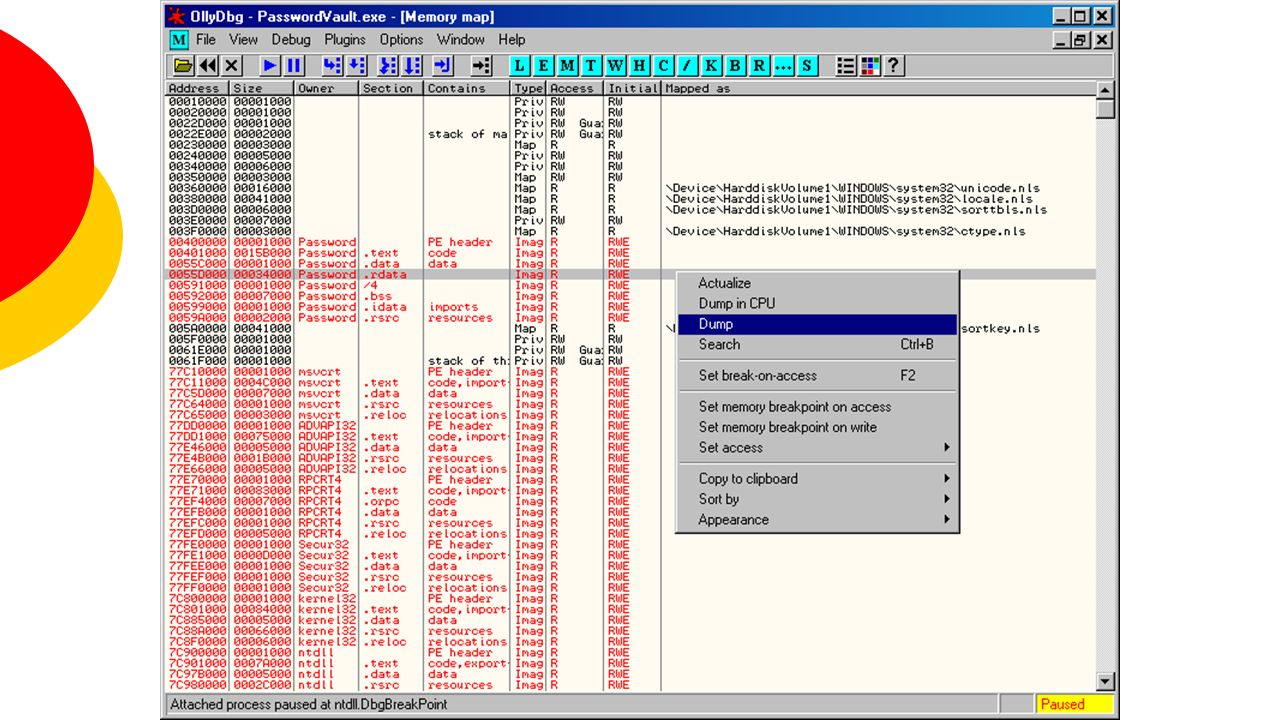
Task: Show Executable modules with the E button
Action: pos(543,66)
